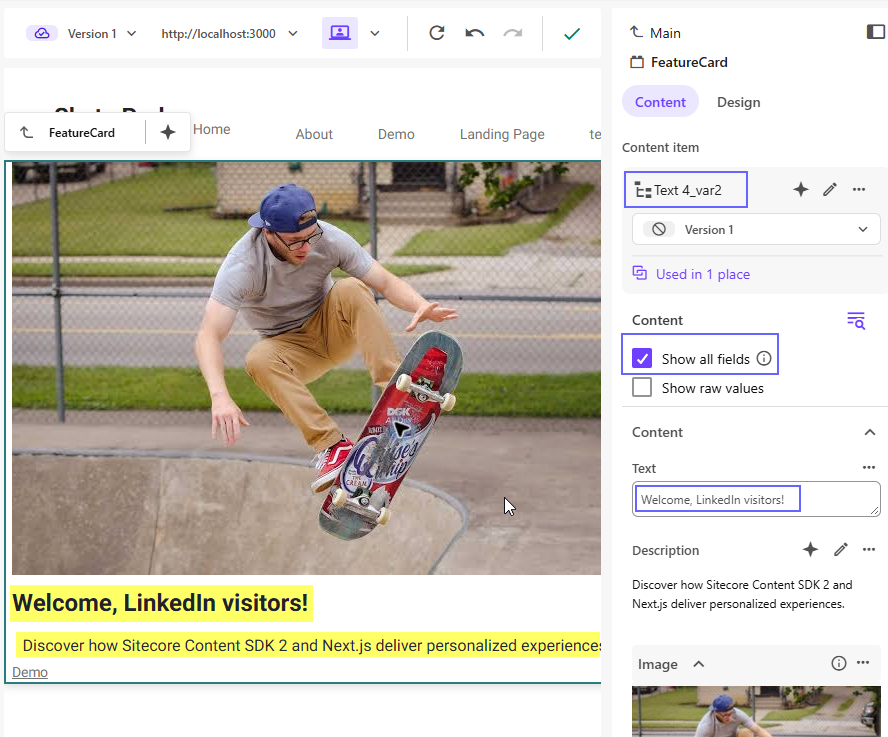The height and width of the screenshot is (737, 888).
Task: Click the skateboarder hero image on canvas
Action: coord(306,368)
